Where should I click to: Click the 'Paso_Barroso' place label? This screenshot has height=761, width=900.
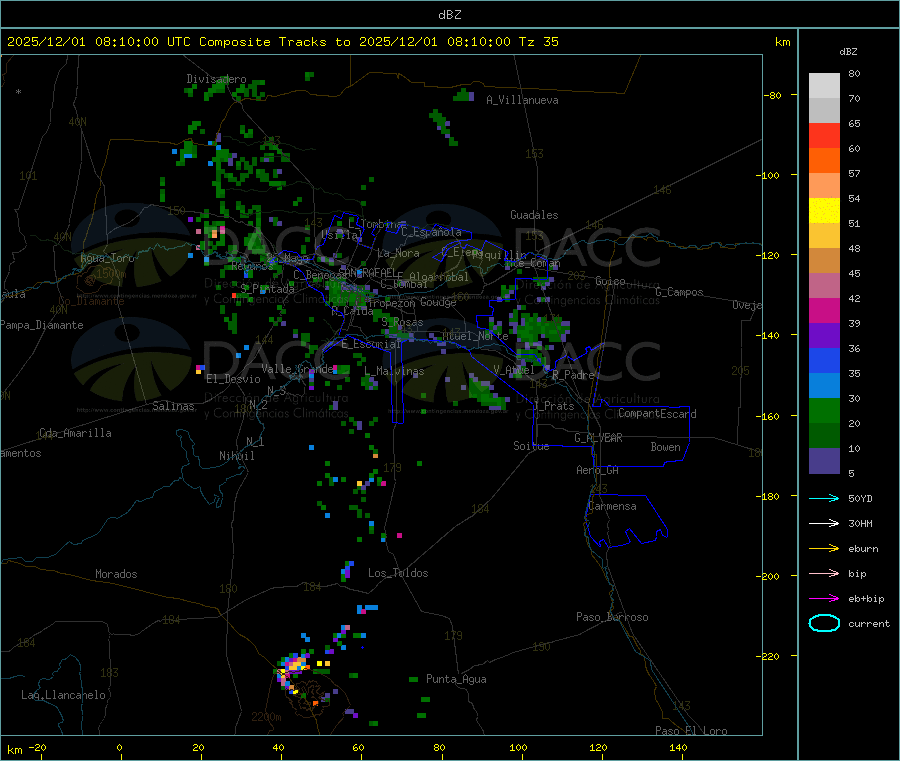(x=612, y=617)
